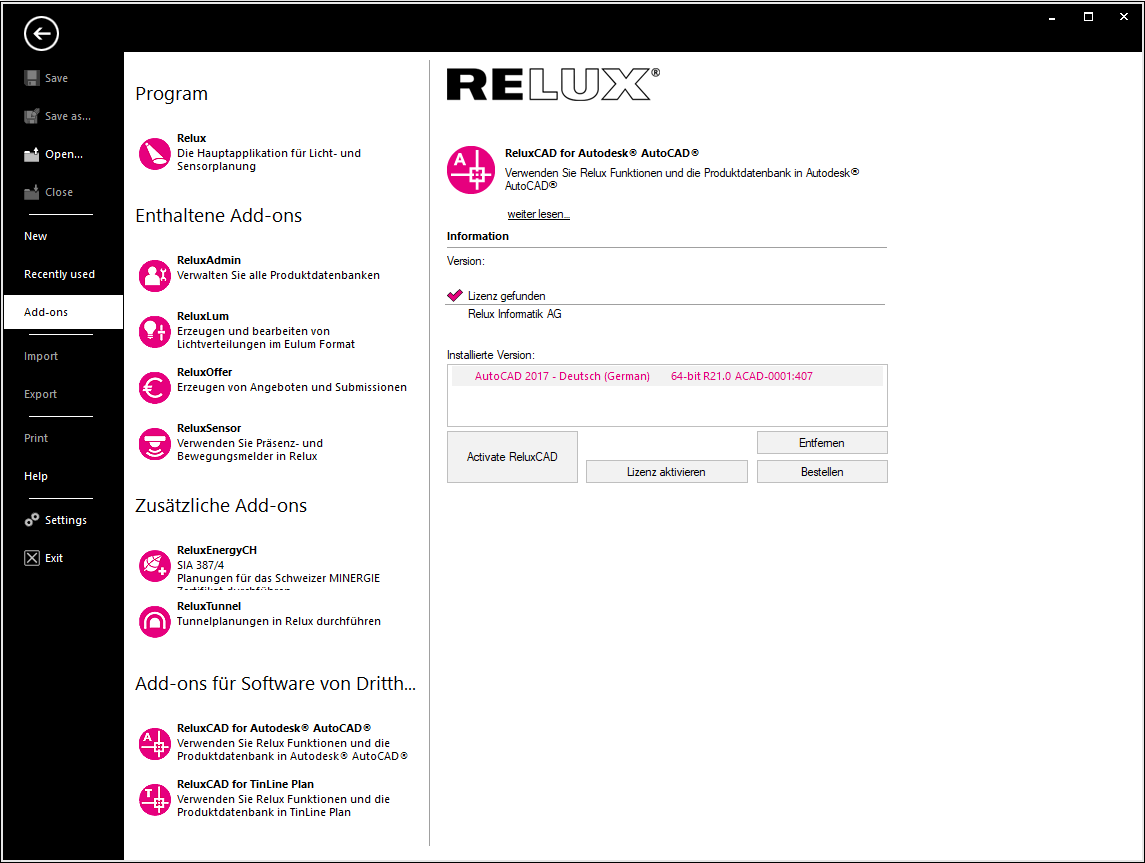Minimize the Relux window
Viewport: 1145px width, 863px height.
click(1052, 18)
